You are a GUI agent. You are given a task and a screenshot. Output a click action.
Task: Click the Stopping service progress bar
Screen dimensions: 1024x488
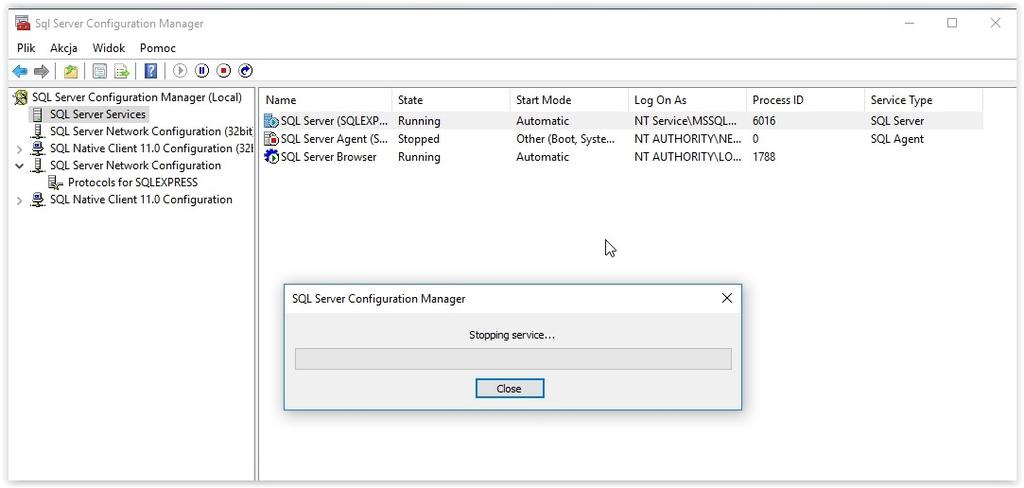513,359
